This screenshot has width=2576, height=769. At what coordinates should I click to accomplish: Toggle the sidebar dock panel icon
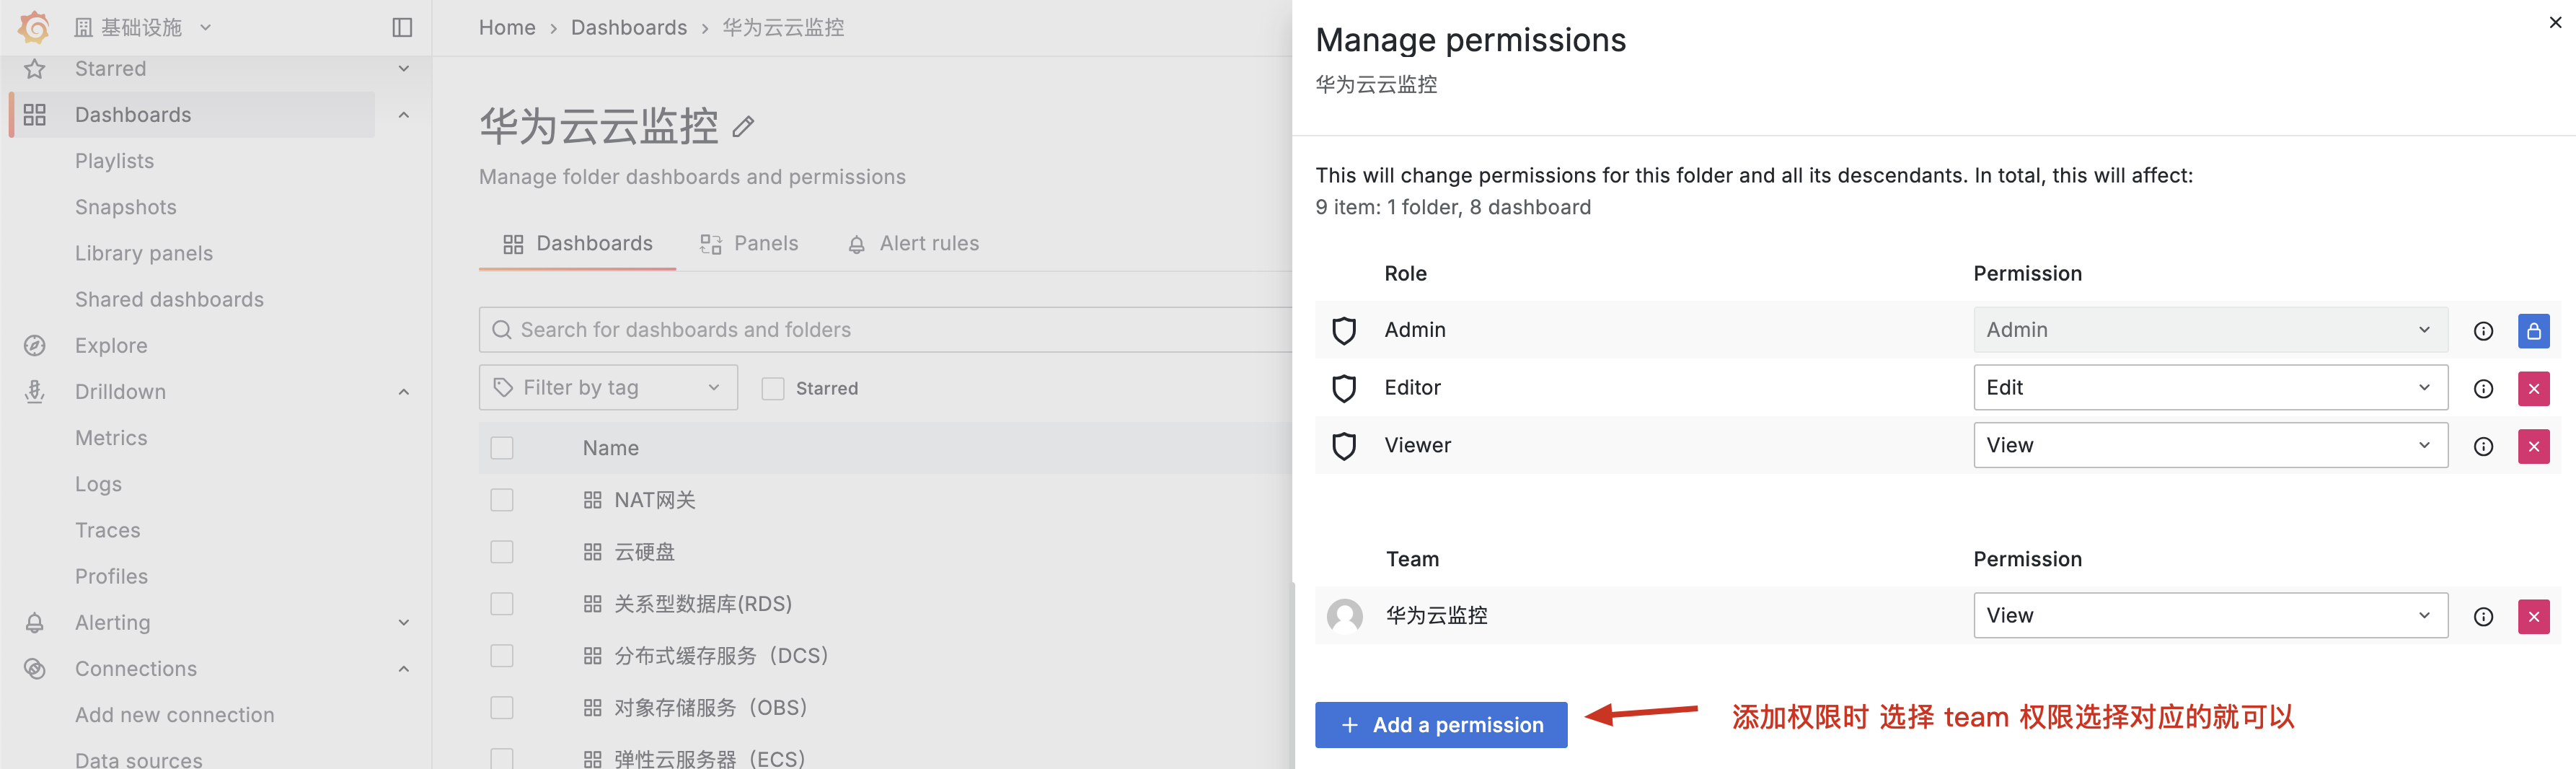(402, 27)
